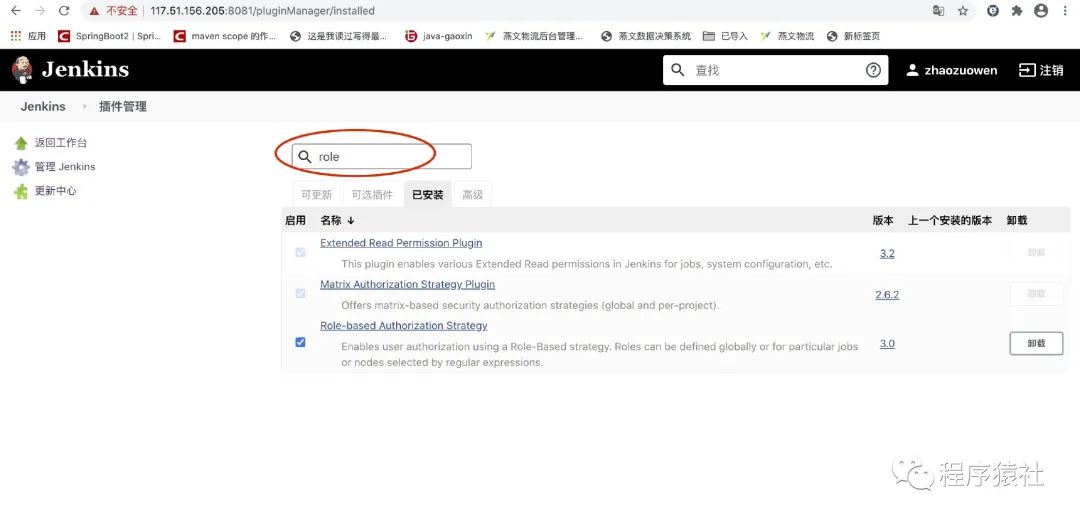Click the plugin filter magnifier icon

pos(304,156)
